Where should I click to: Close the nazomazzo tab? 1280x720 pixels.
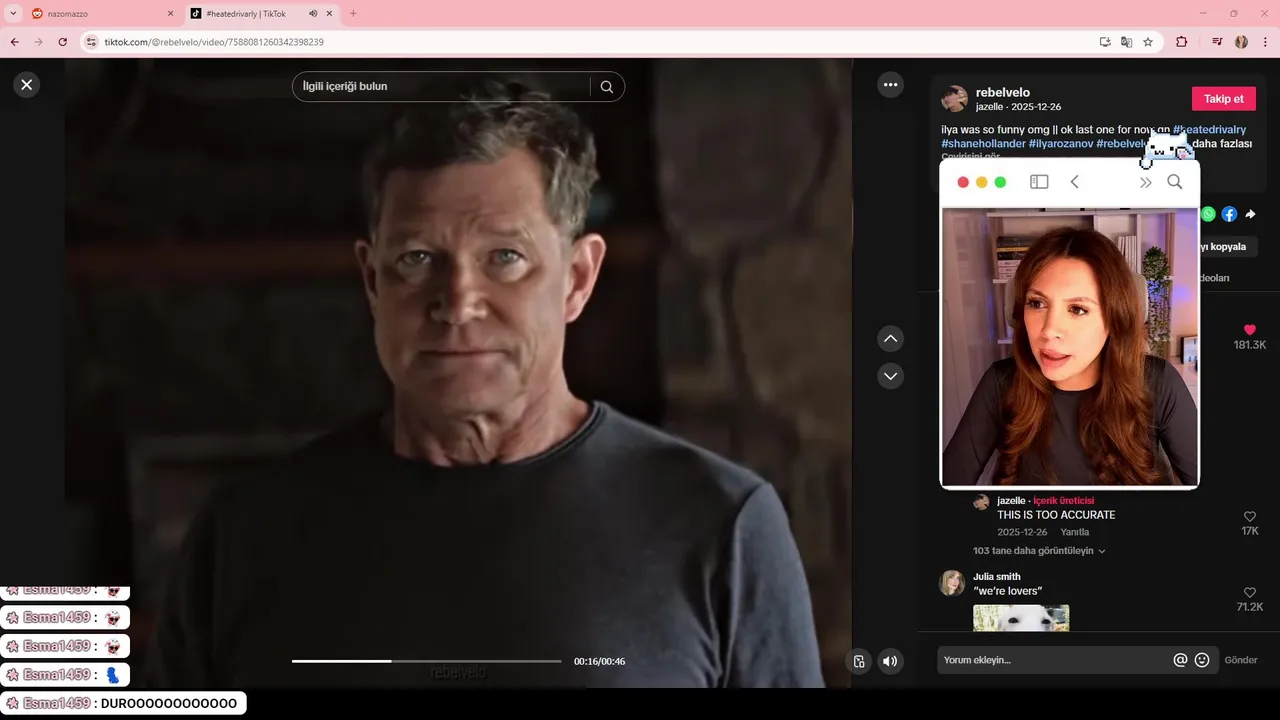(x=170, y=14)
